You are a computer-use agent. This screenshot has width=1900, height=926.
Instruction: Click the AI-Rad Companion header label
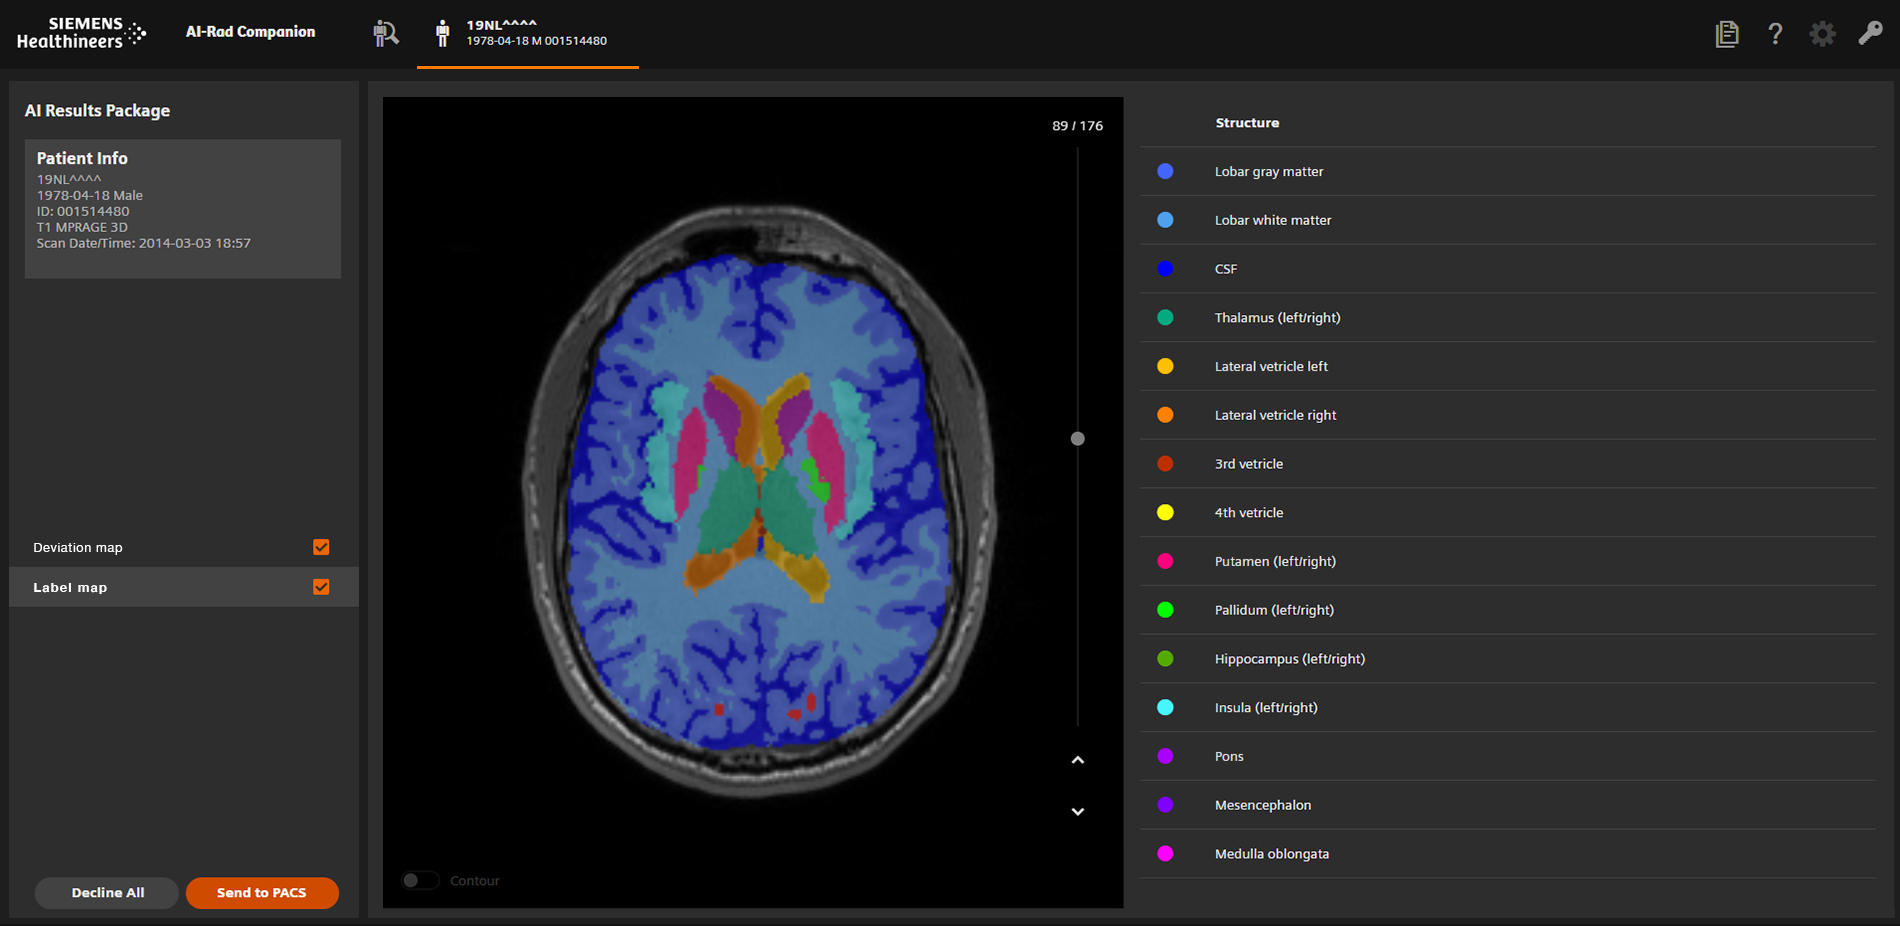tap(249, 31)
